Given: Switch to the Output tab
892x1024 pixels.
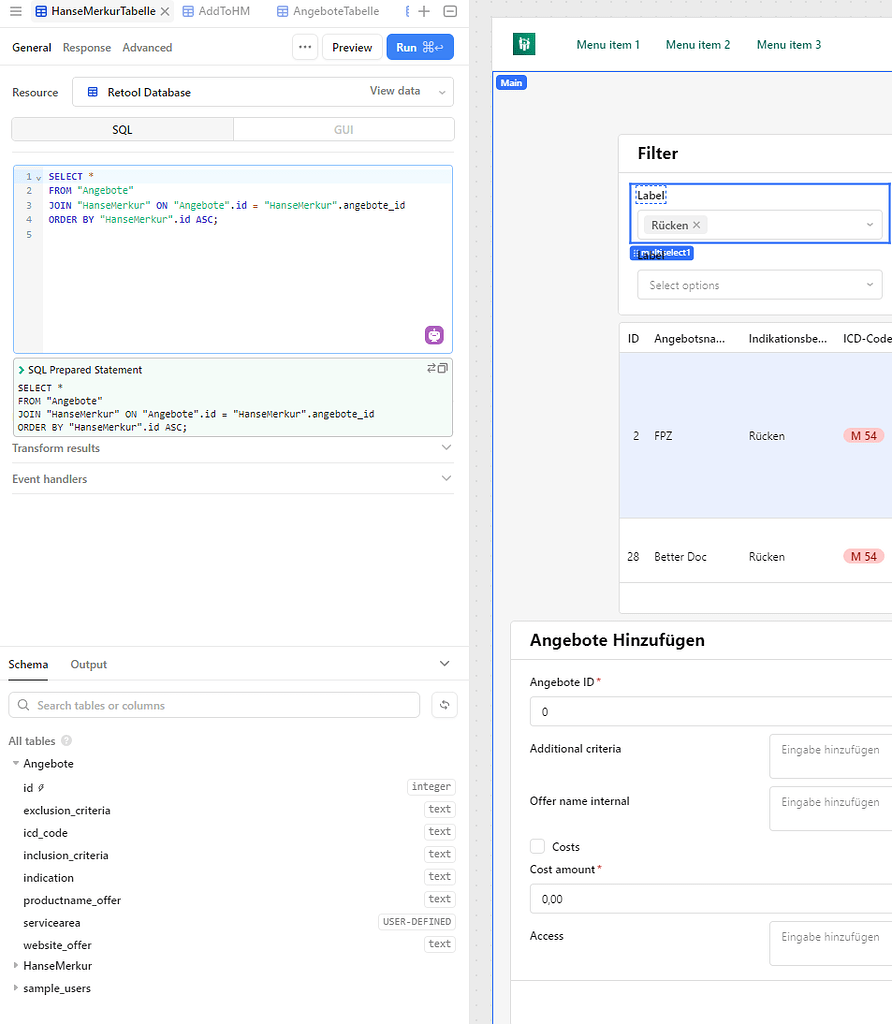Looking at the screenshot, I should pyautogui.click(x=89, y=664).
